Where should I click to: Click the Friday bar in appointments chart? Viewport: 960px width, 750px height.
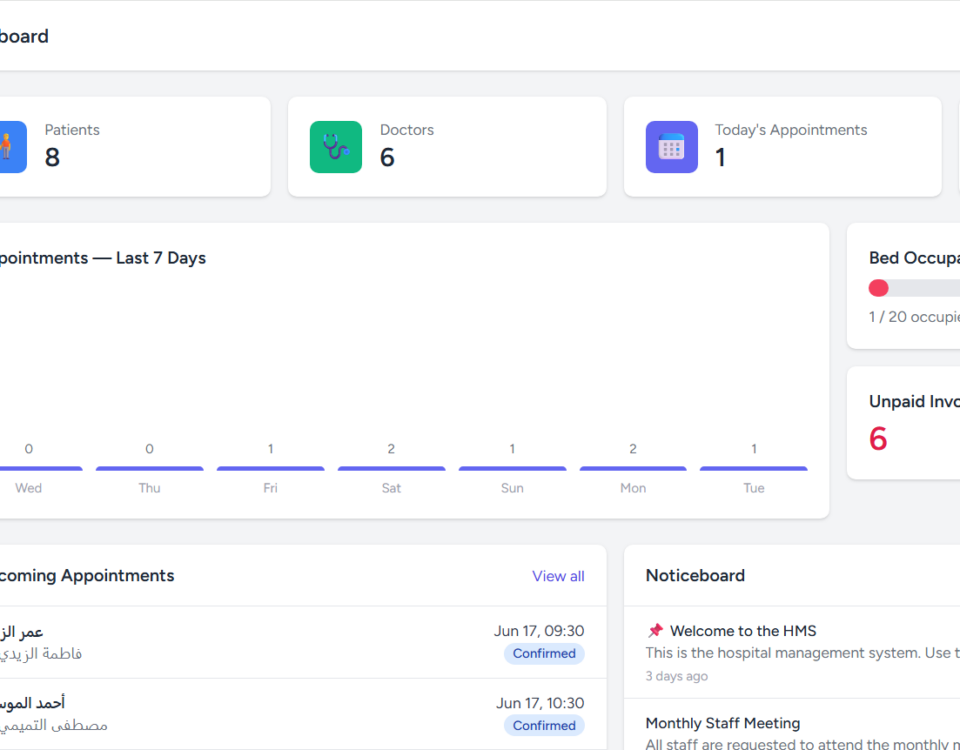[x=271, y=468]
